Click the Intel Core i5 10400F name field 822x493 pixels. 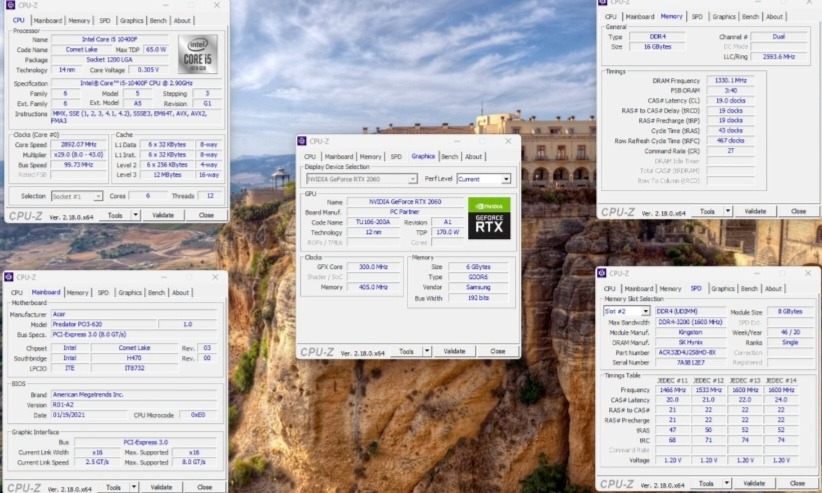pyautogui.click(x=110, y=39)
